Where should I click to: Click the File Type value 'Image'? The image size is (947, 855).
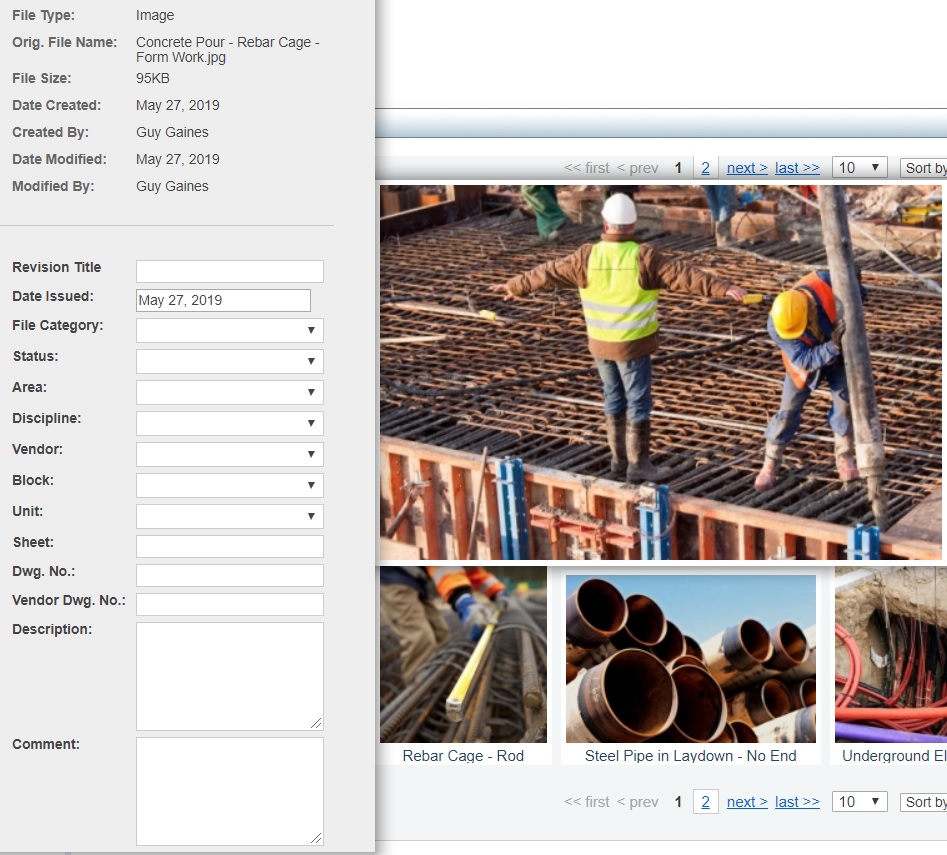[155, 15]
